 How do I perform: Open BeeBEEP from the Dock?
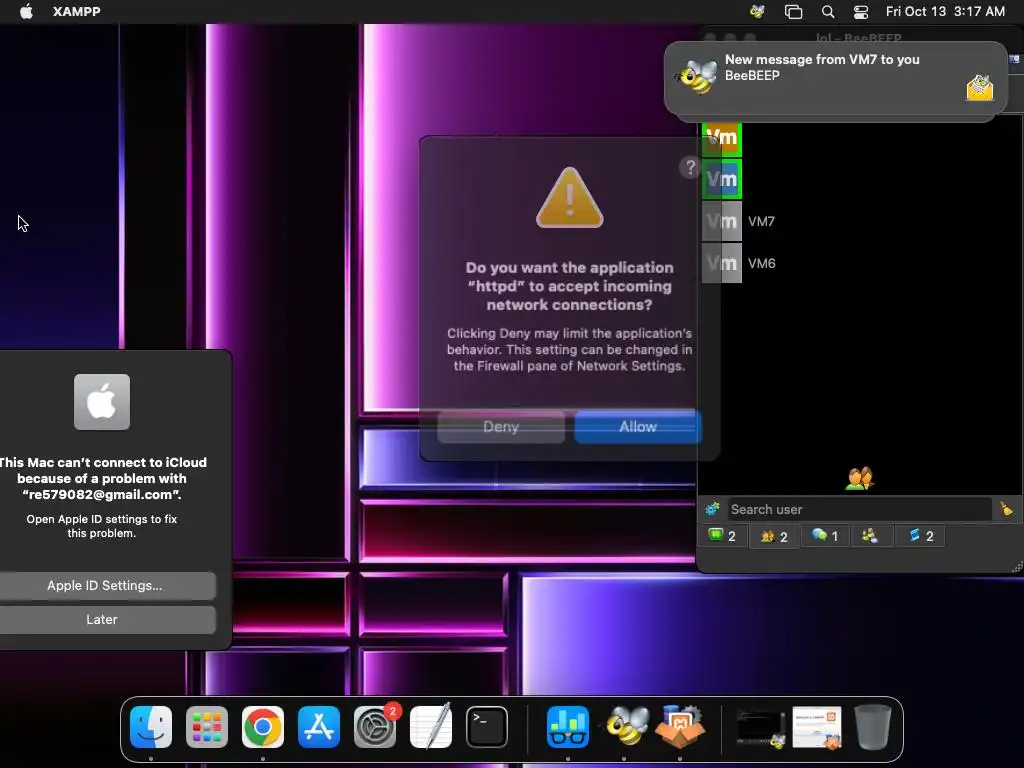[627, 726]
